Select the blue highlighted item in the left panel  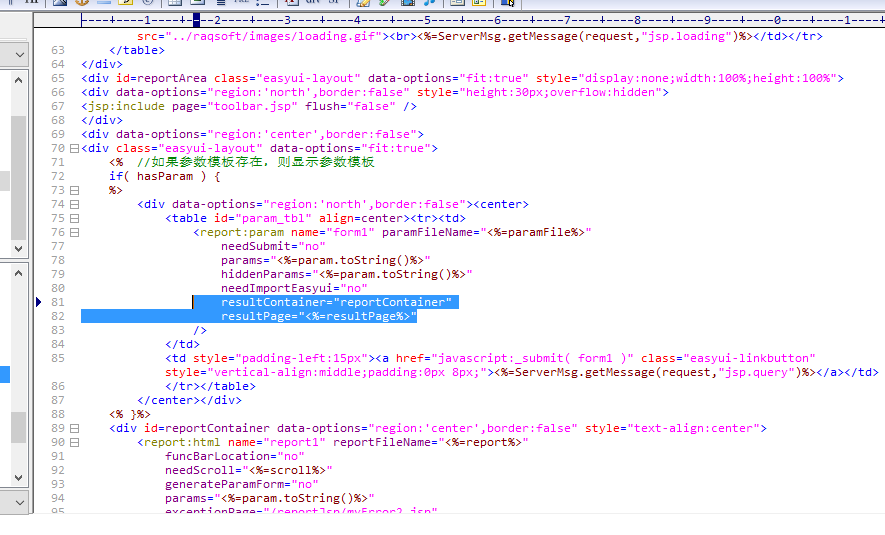click(5, 375)
